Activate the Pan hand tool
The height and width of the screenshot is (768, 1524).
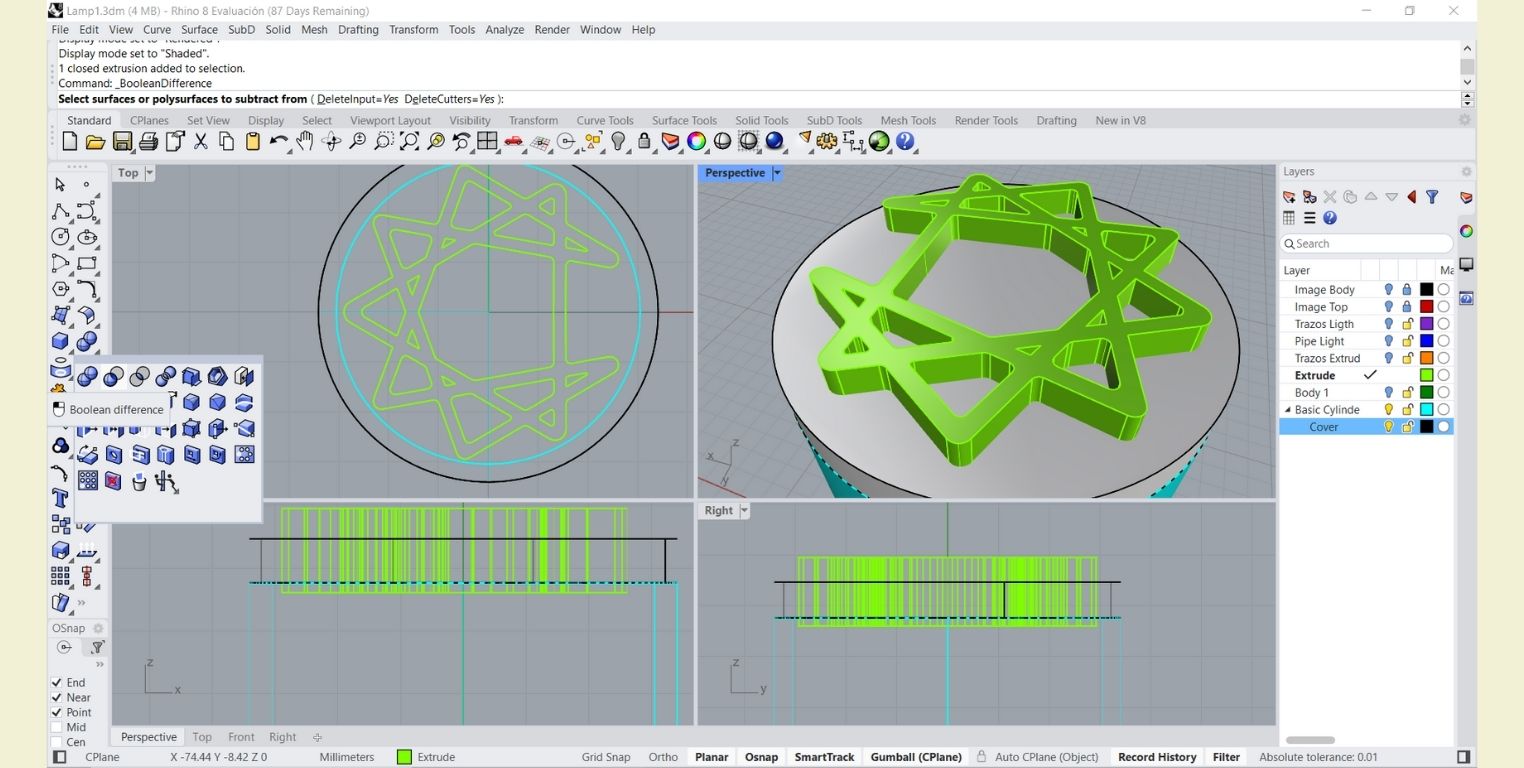tap(305, 142)
